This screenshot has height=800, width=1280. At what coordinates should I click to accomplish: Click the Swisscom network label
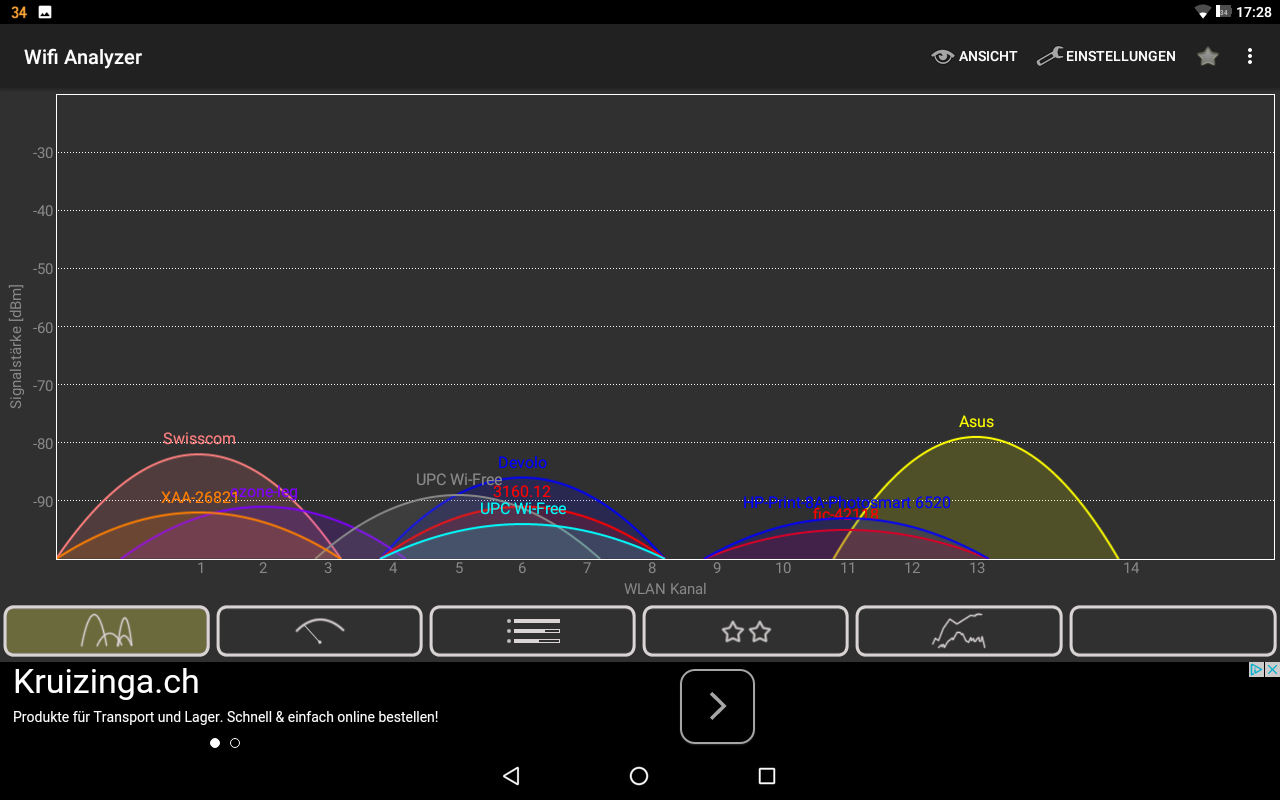199,439
